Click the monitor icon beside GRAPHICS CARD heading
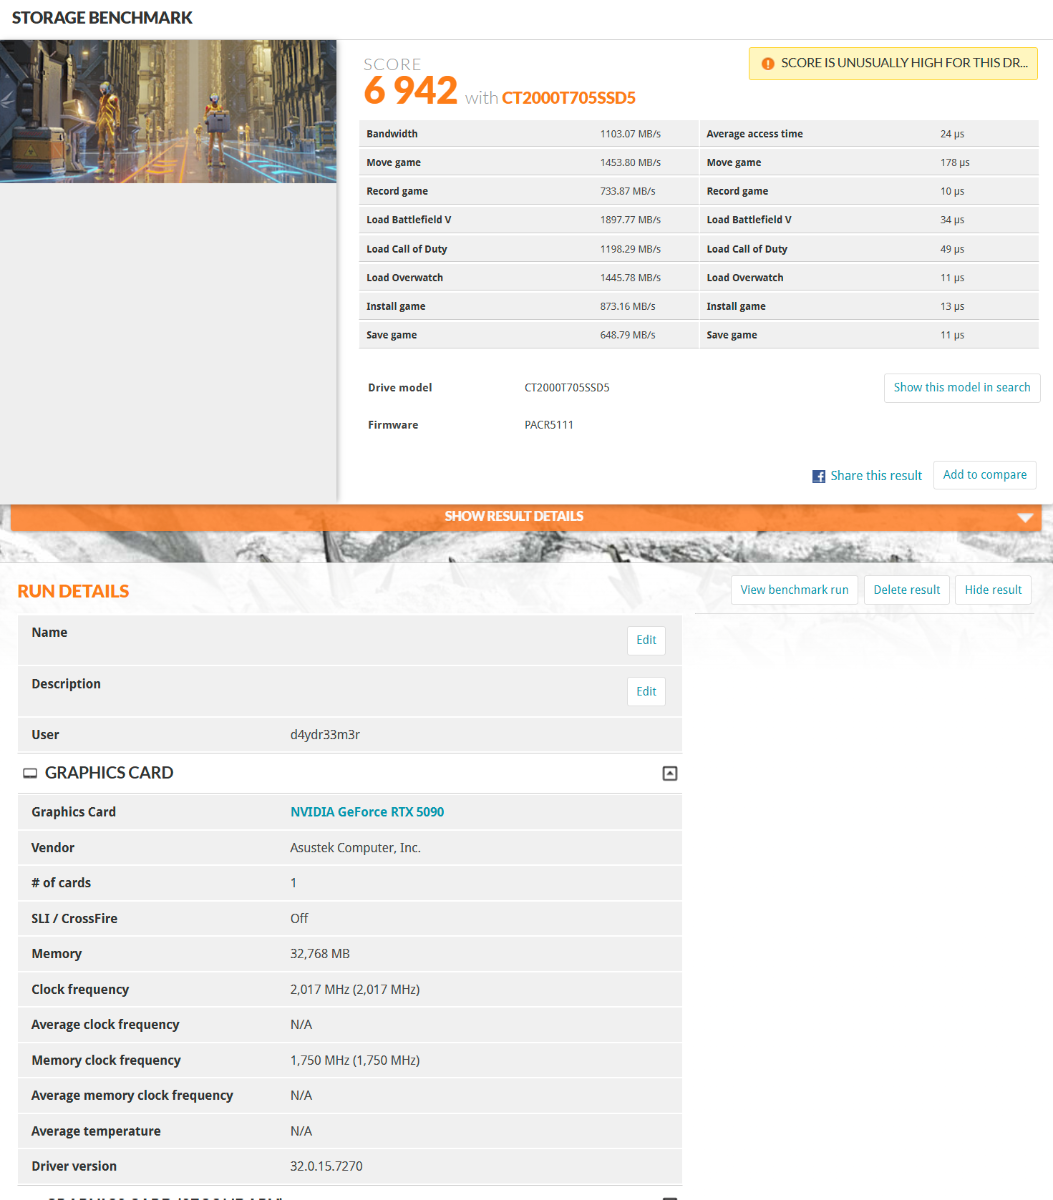The image size is (1053, 1200). point(30,773)
